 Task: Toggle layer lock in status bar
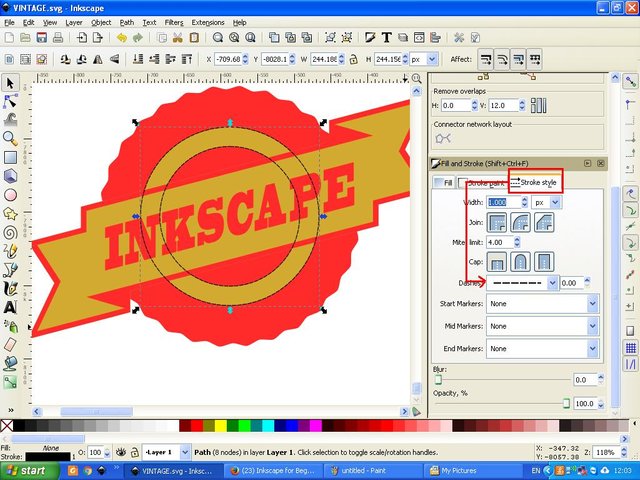pyautogui.click(x=134, y=452)
